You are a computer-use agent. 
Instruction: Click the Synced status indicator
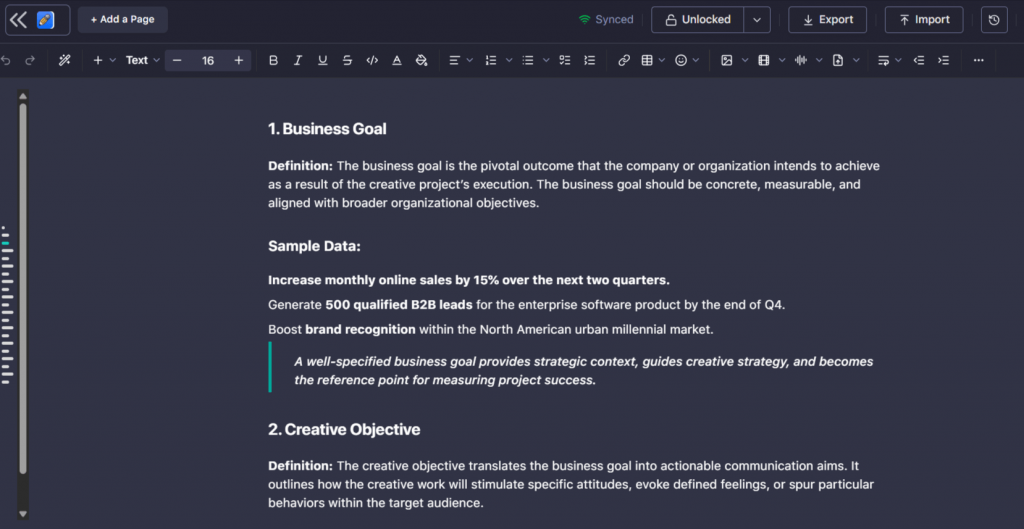[606, 20]
